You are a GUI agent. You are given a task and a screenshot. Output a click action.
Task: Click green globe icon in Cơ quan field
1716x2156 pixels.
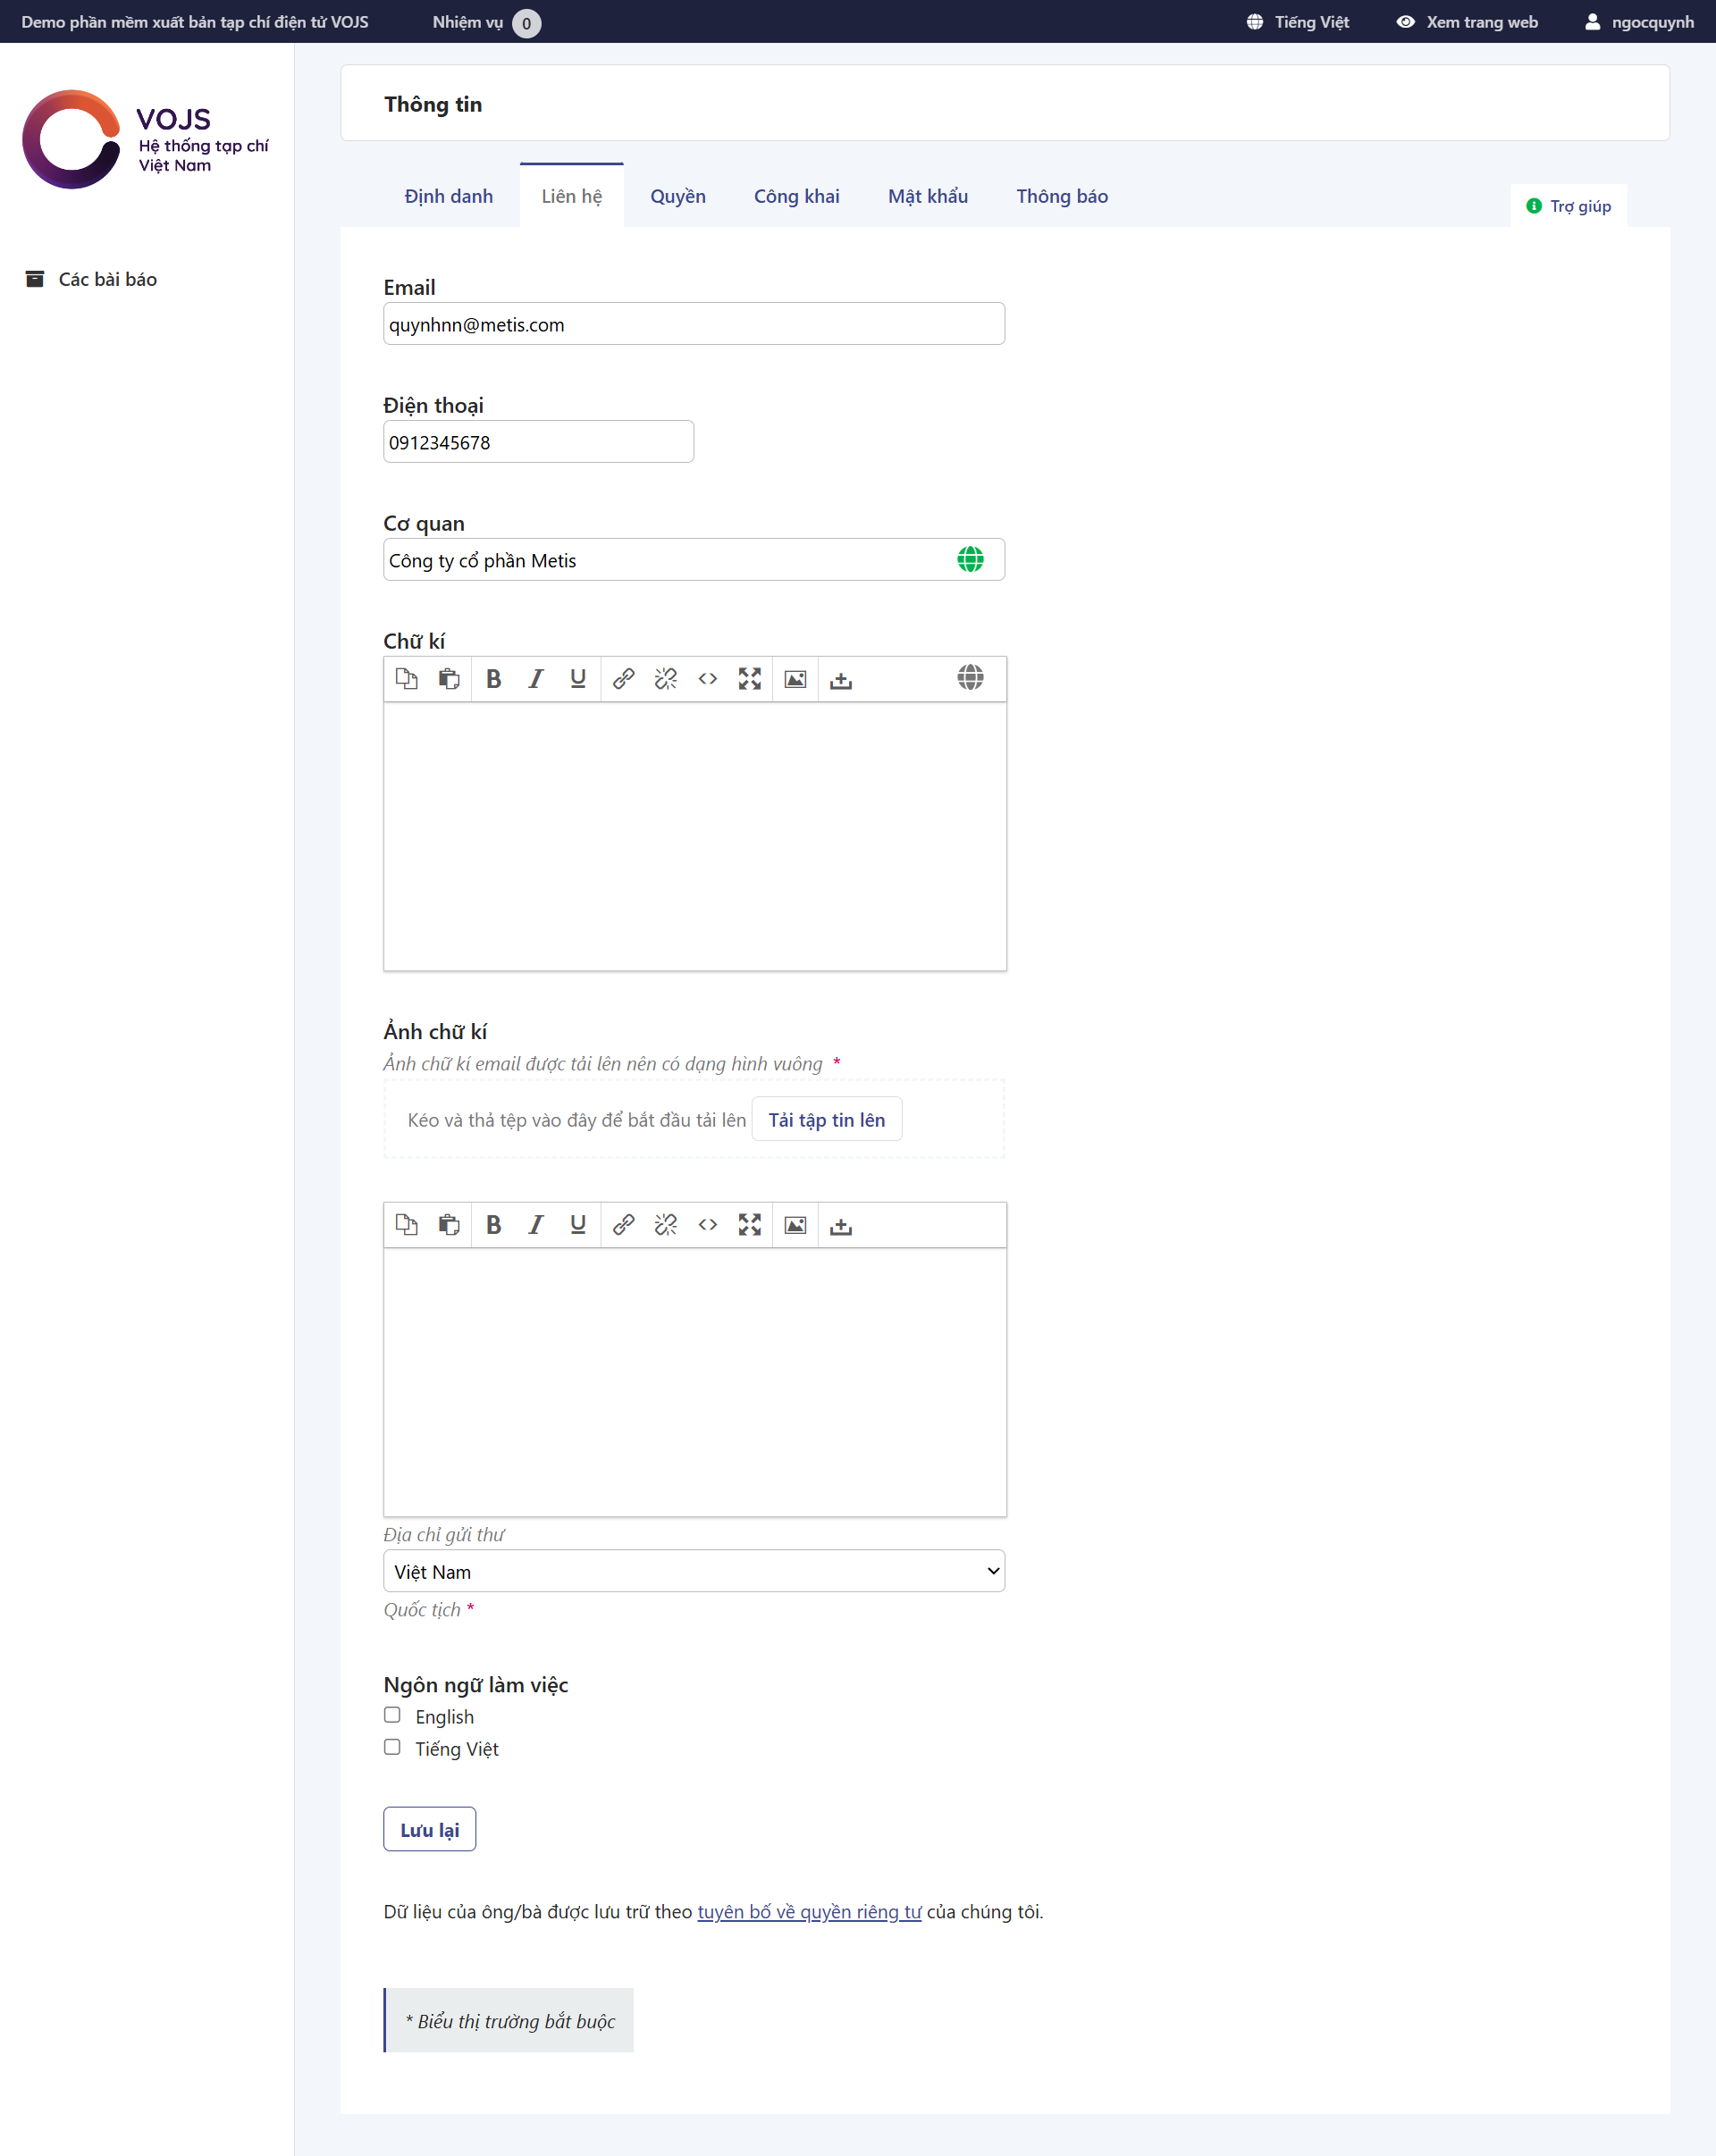coord(970,559)
